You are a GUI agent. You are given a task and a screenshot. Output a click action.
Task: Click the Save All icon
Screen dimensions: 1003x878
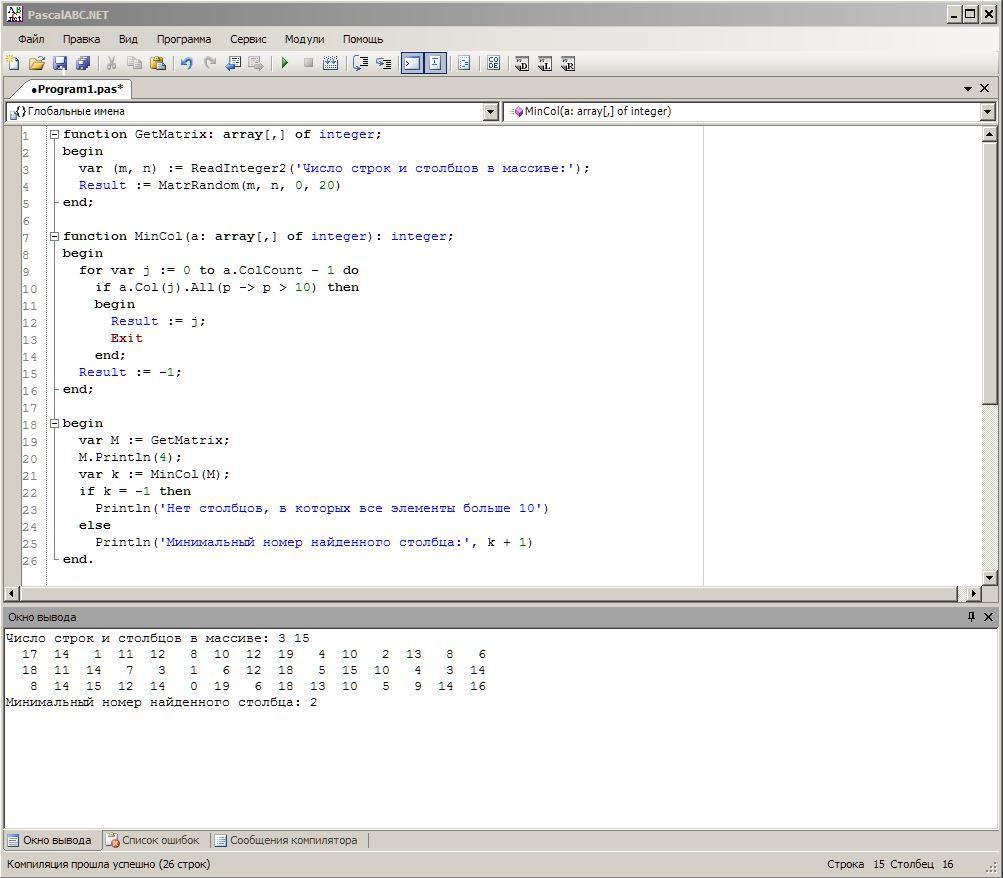tap(83, 63)
